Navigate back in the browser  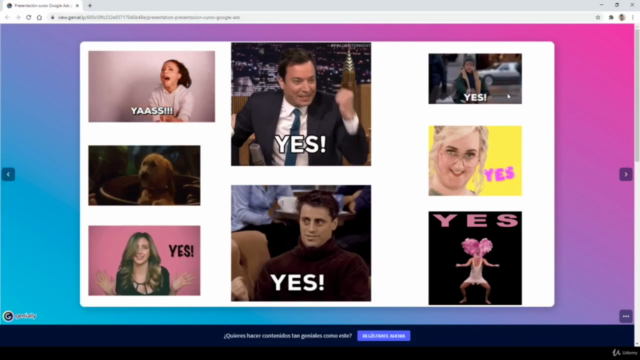pos(7,18)
